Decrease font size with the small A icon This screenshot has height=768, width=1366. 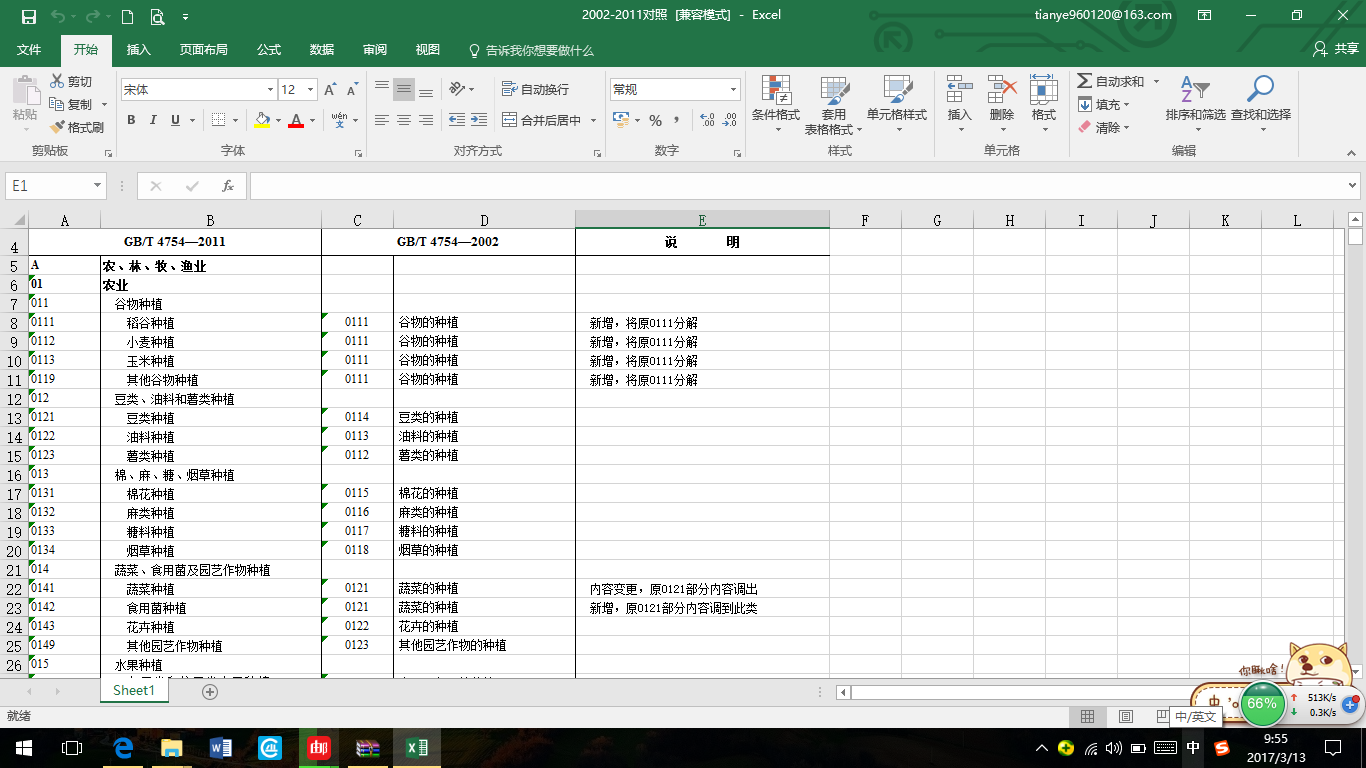click(x=352, y=90)
